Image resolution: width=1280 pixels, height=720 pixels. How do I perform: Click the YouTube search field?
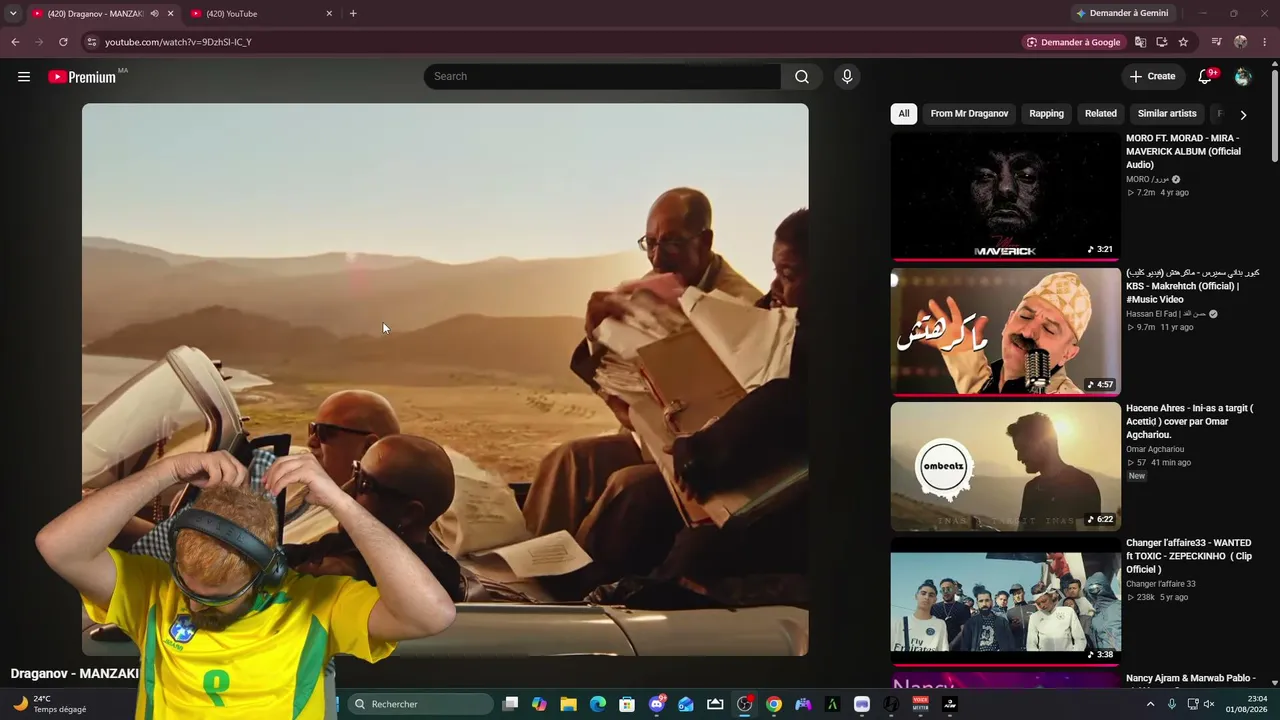[602, 77]
